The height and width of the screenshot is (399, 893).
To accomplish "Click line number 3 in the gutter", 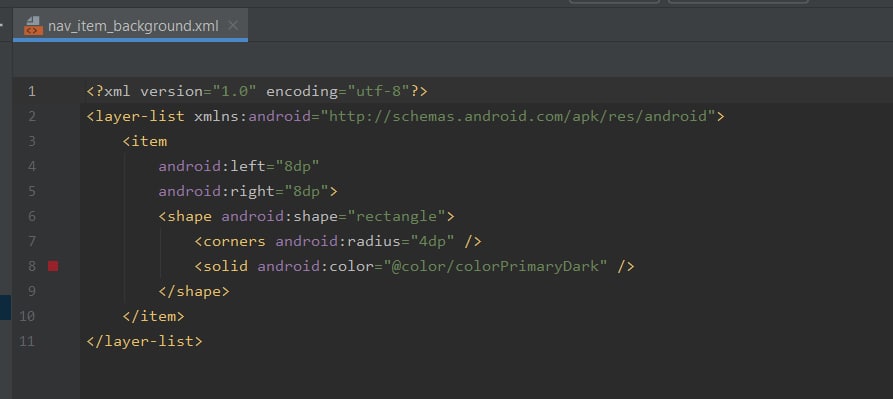I will click(31, 141).
